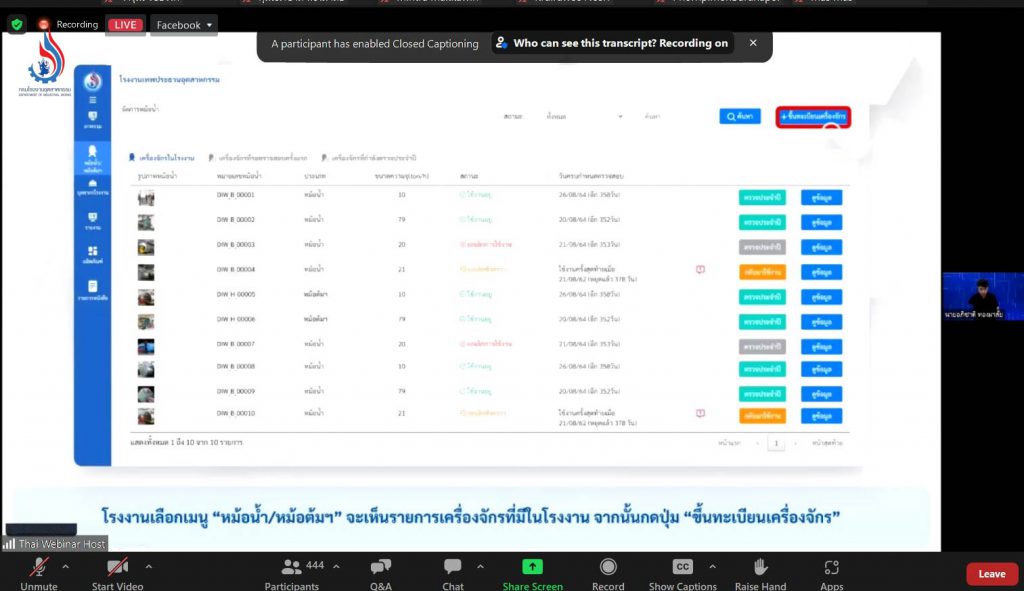Start Video from the Zoom toolbar

click(117, 568)
